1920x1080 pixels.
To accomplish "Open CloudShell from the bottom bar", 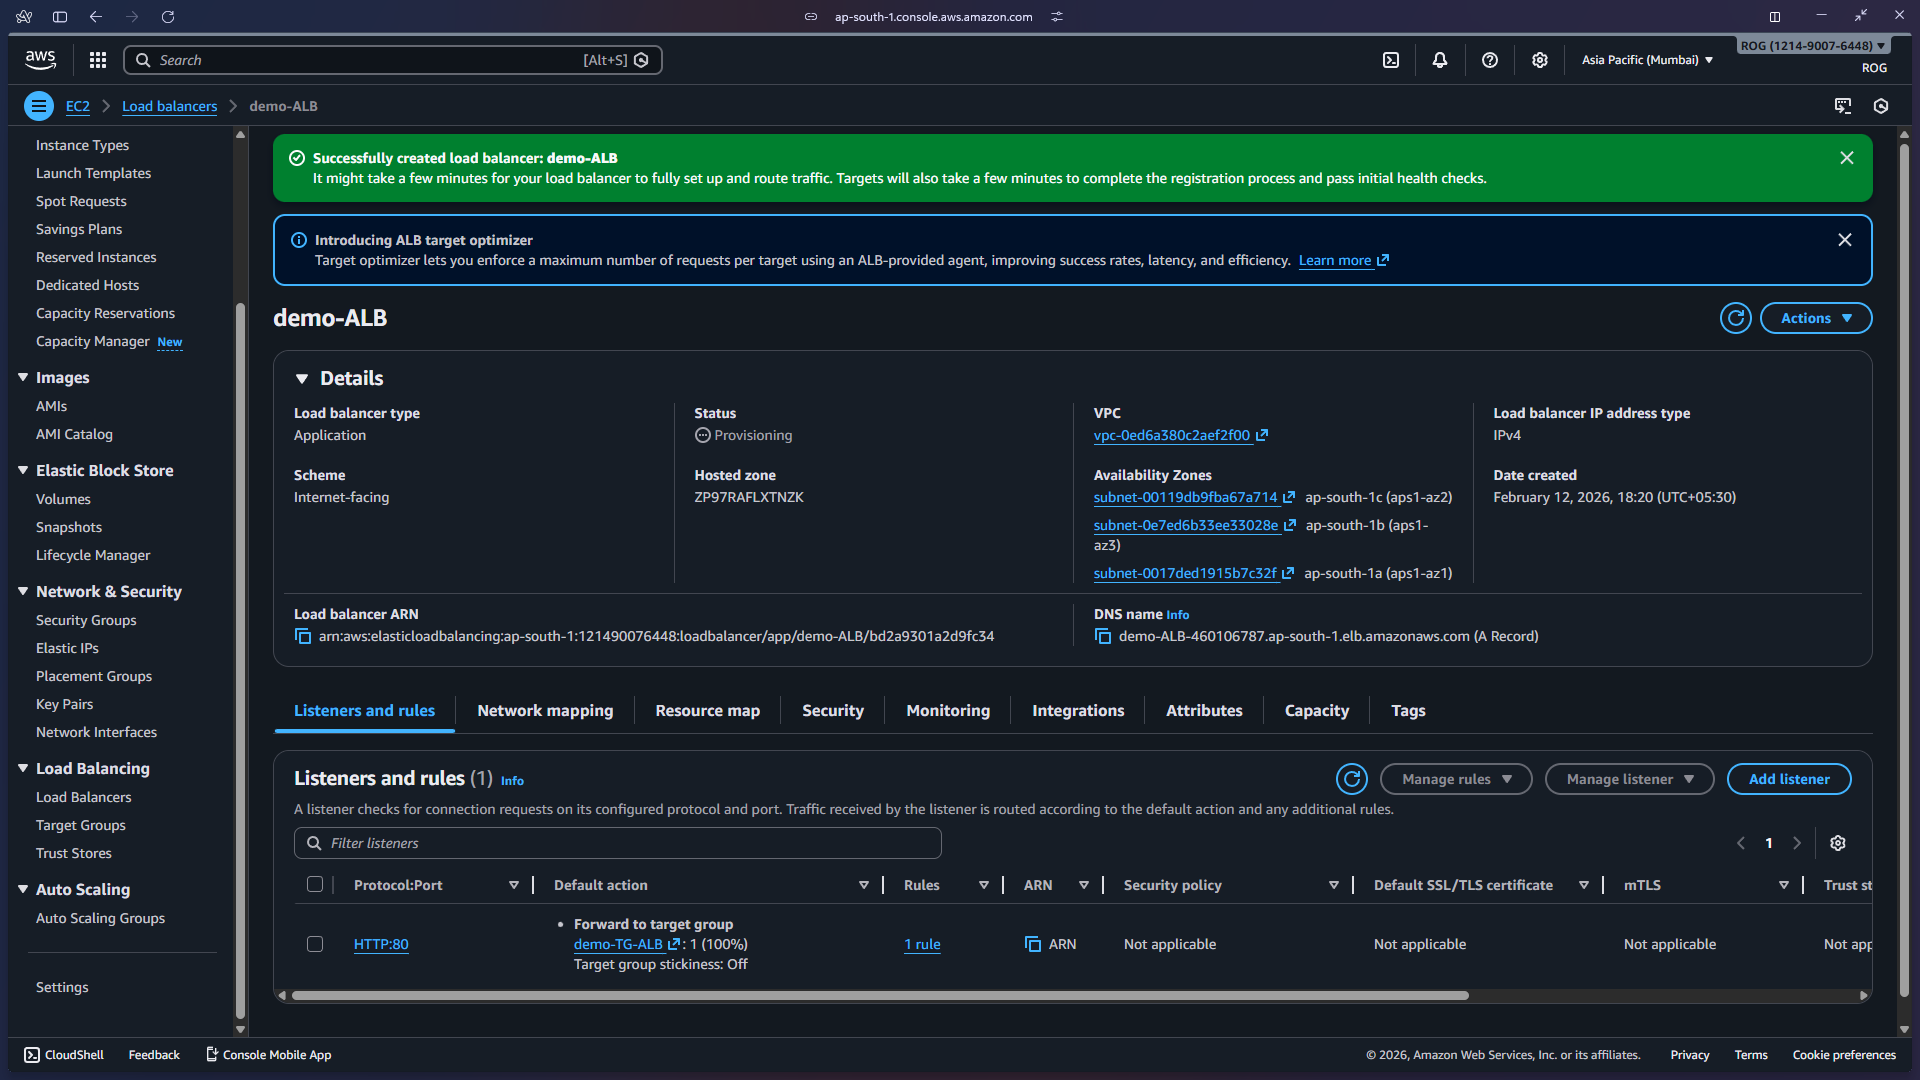I will point(62,1054).
